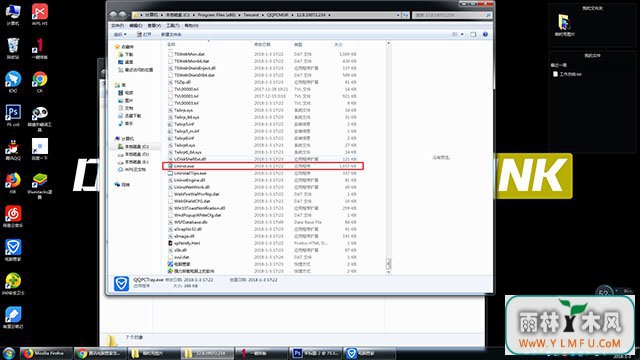
Task: Switch to PC Manager taskbar button
Action: click(369, 353)
